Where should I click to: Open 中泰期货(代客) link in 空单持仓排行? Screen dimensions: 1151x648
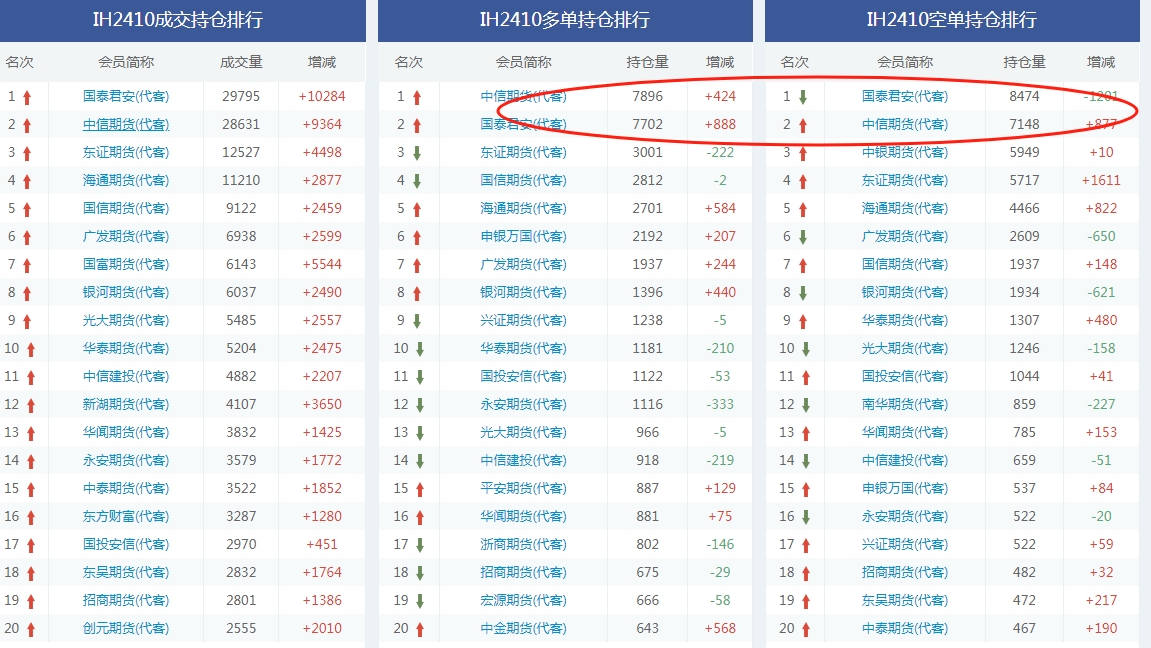click(904, 628)
